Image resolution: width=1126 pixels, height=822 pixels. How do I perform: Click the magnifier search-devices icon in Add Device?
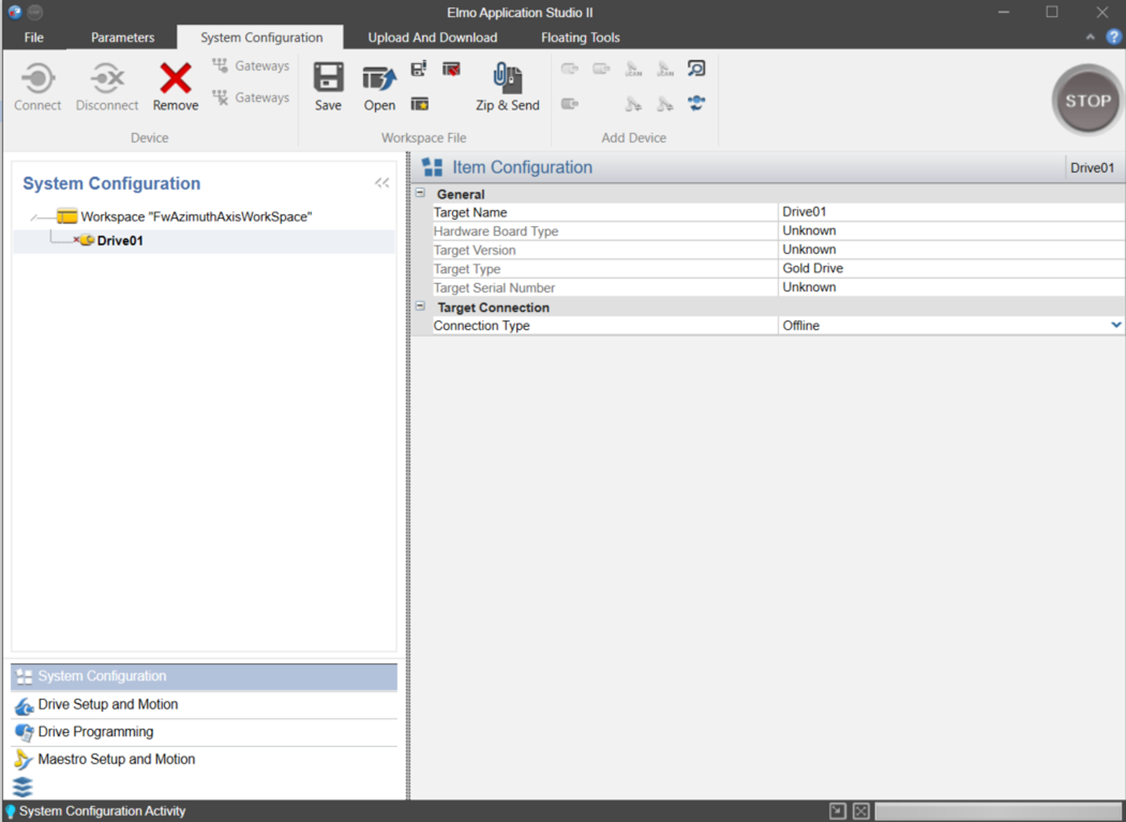pos(697,69)
